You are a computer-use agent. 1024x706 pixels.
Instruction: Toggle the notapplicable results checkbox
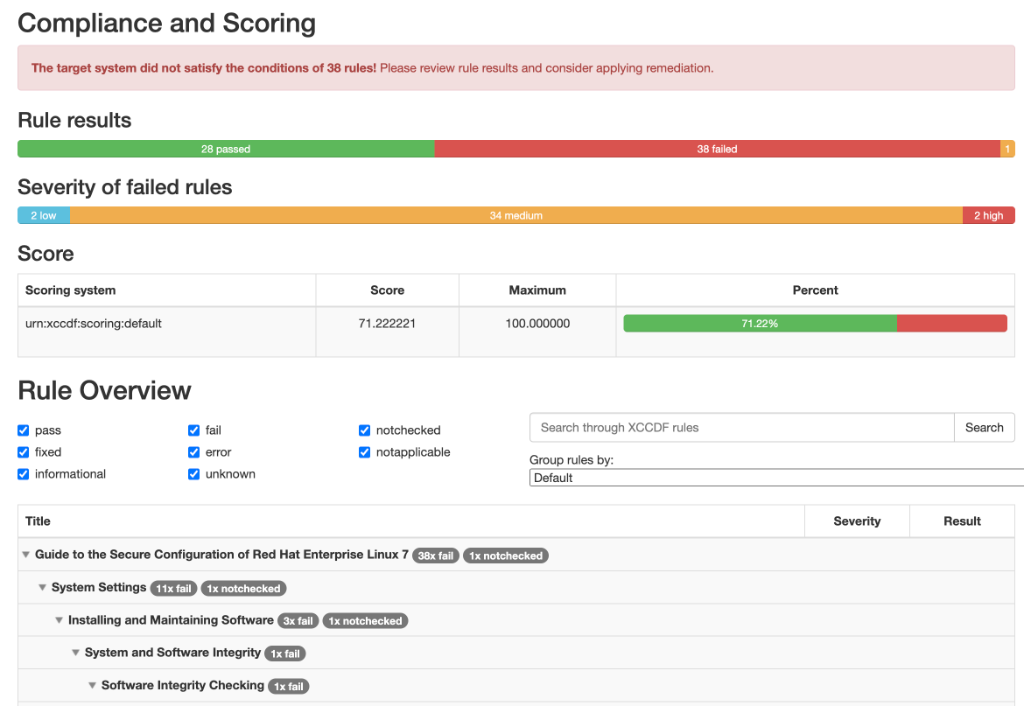(364, 452)
